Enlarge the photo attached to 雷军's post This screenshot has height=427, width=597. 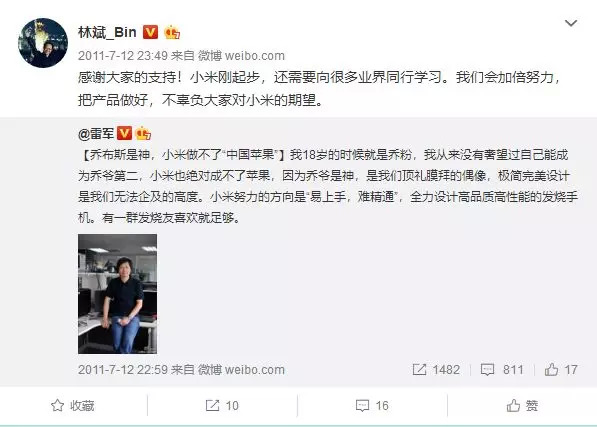pos(117,294)
